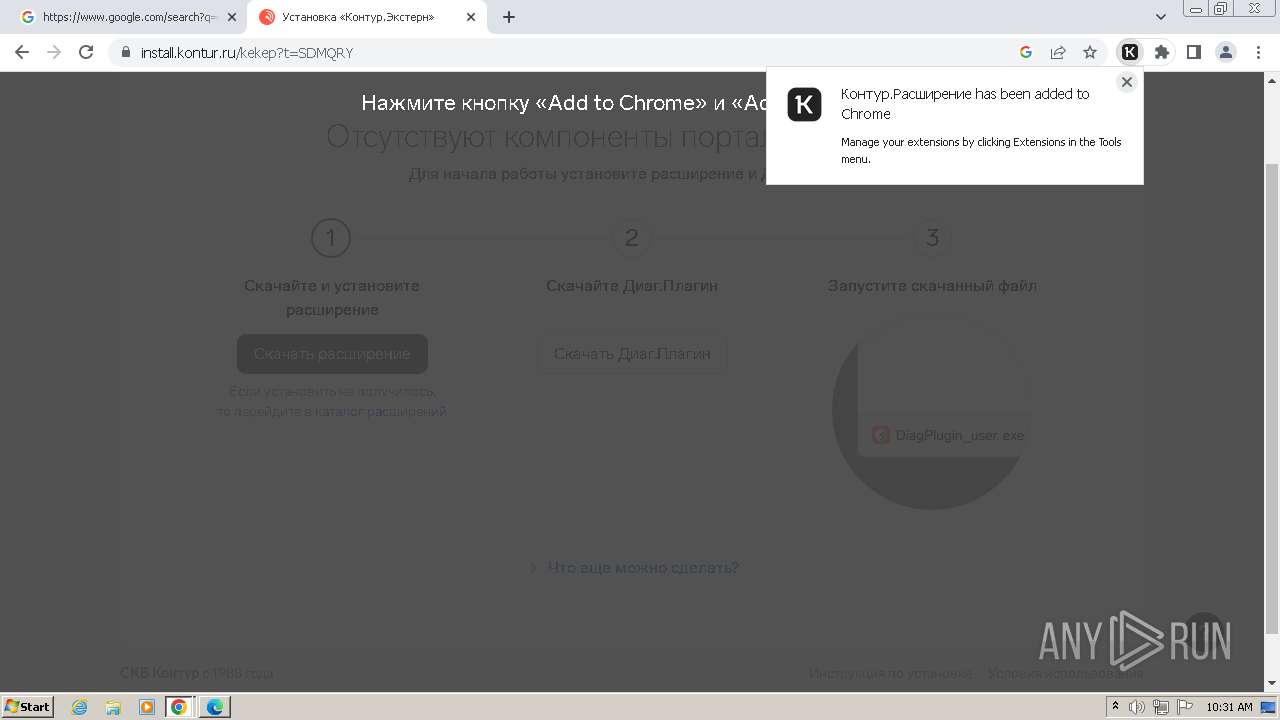This screenshot has height=720, width=1280.
Task: Bookmark this page with the star icon
Action: coord(1090,52)
